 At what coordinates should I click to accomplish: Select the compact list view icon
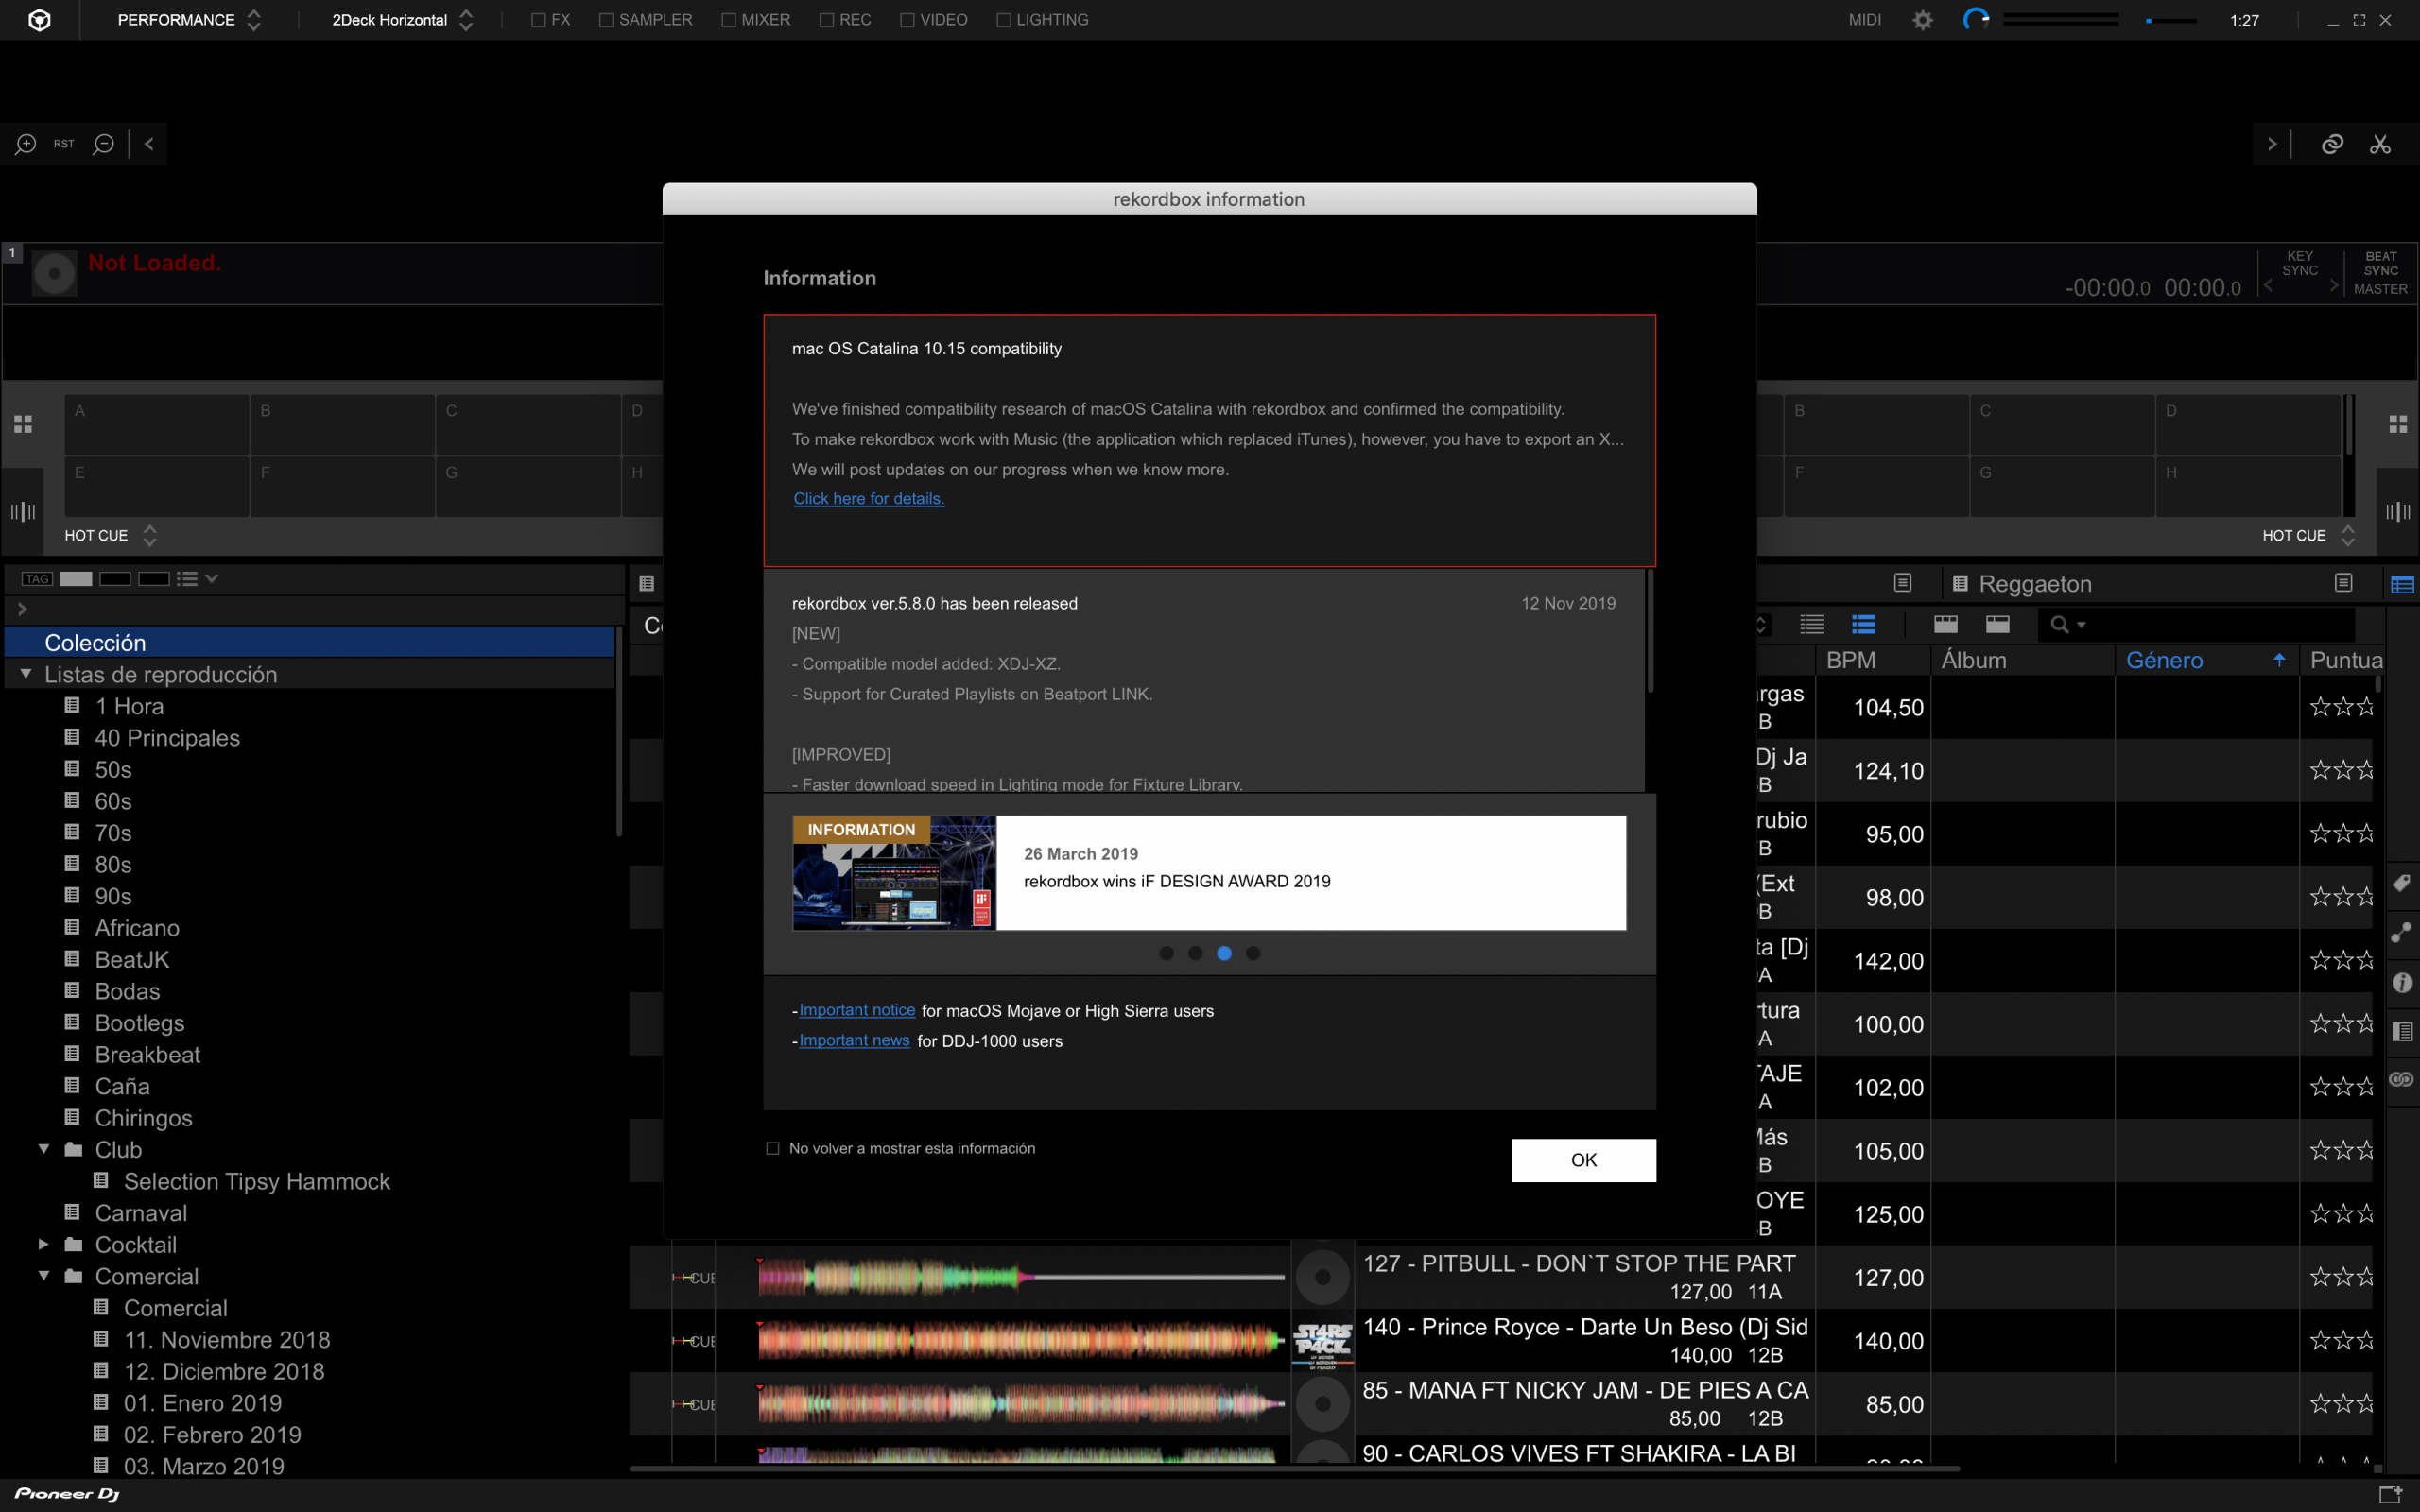(1812, 624)
